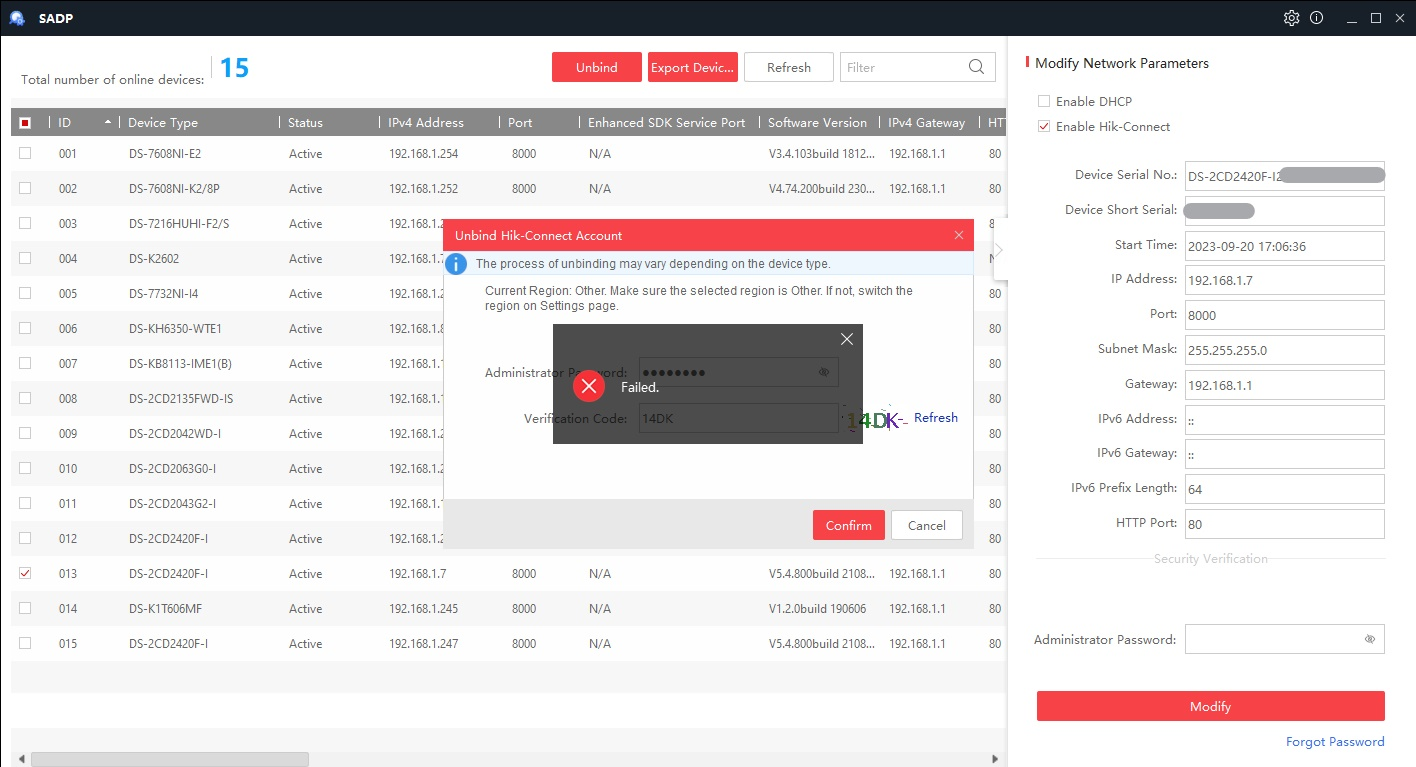Click the captcha image 14DK

(875, 419)
